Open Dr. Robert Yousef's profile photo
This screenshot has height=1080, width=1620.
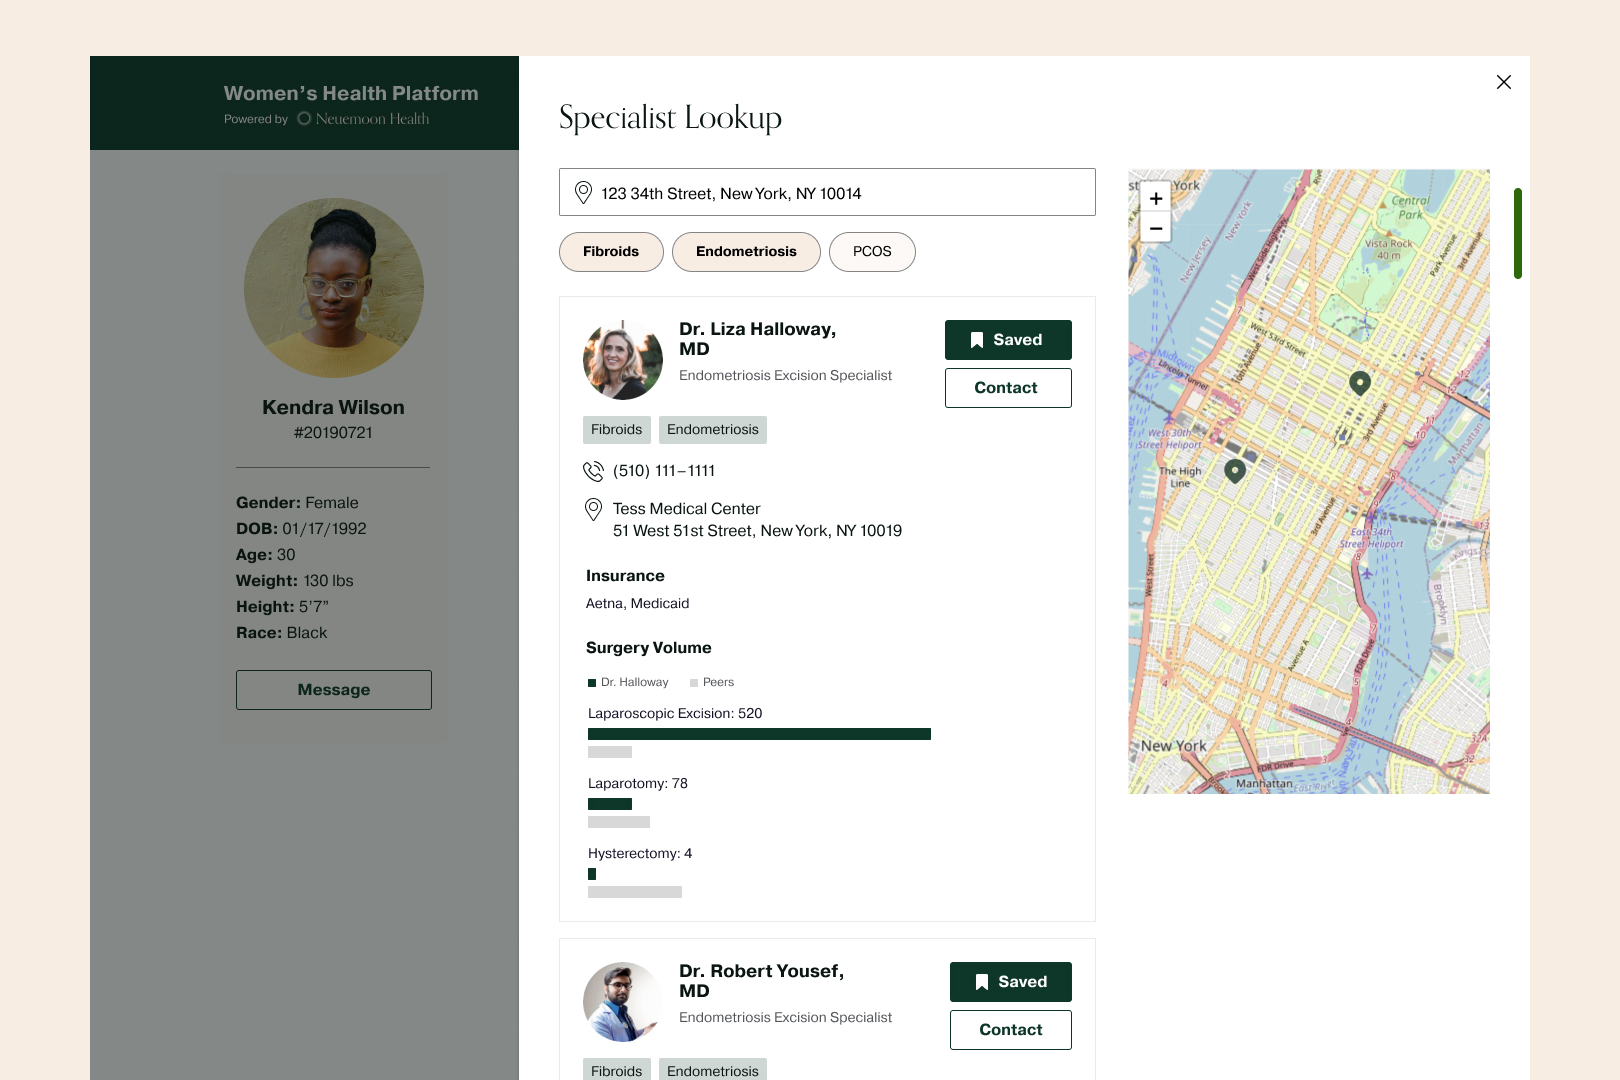(623, 1002)
